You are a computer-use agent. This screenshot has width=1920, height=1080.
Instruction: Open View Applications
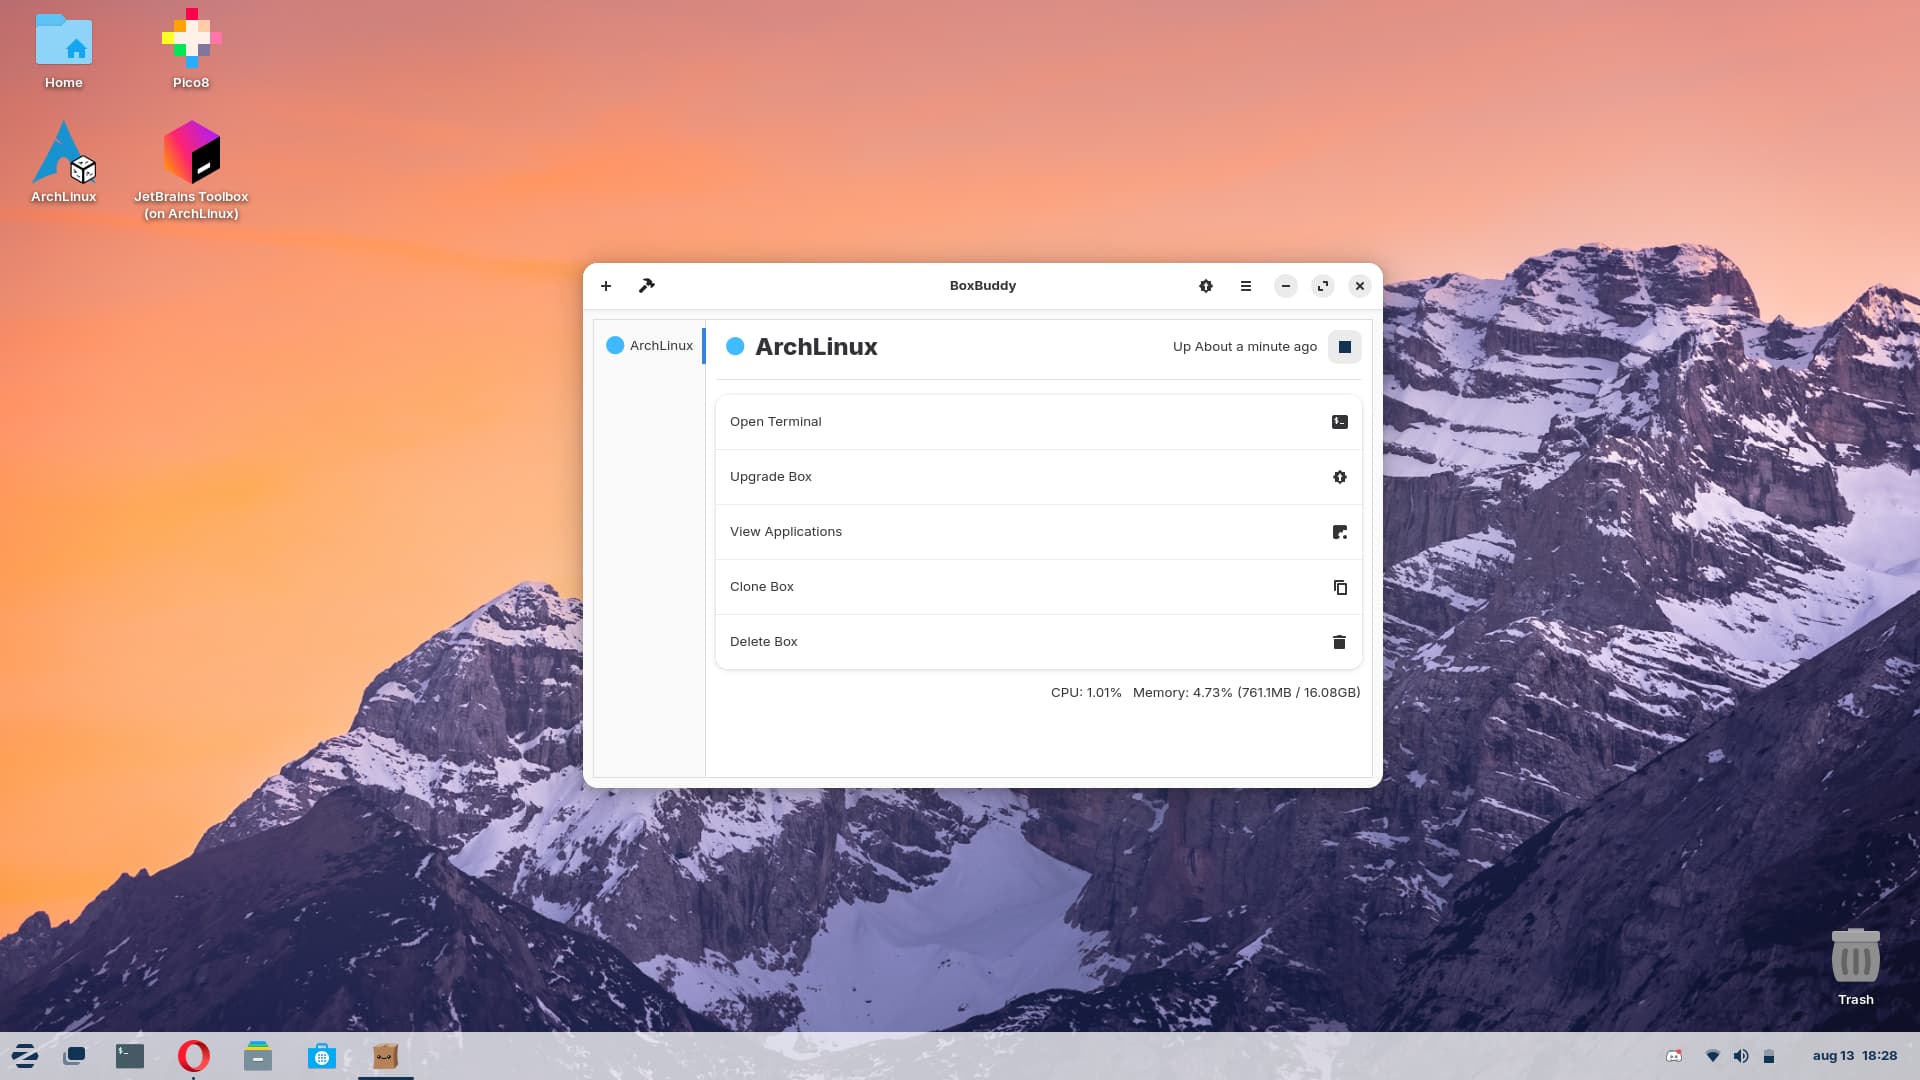[1038, 532]
